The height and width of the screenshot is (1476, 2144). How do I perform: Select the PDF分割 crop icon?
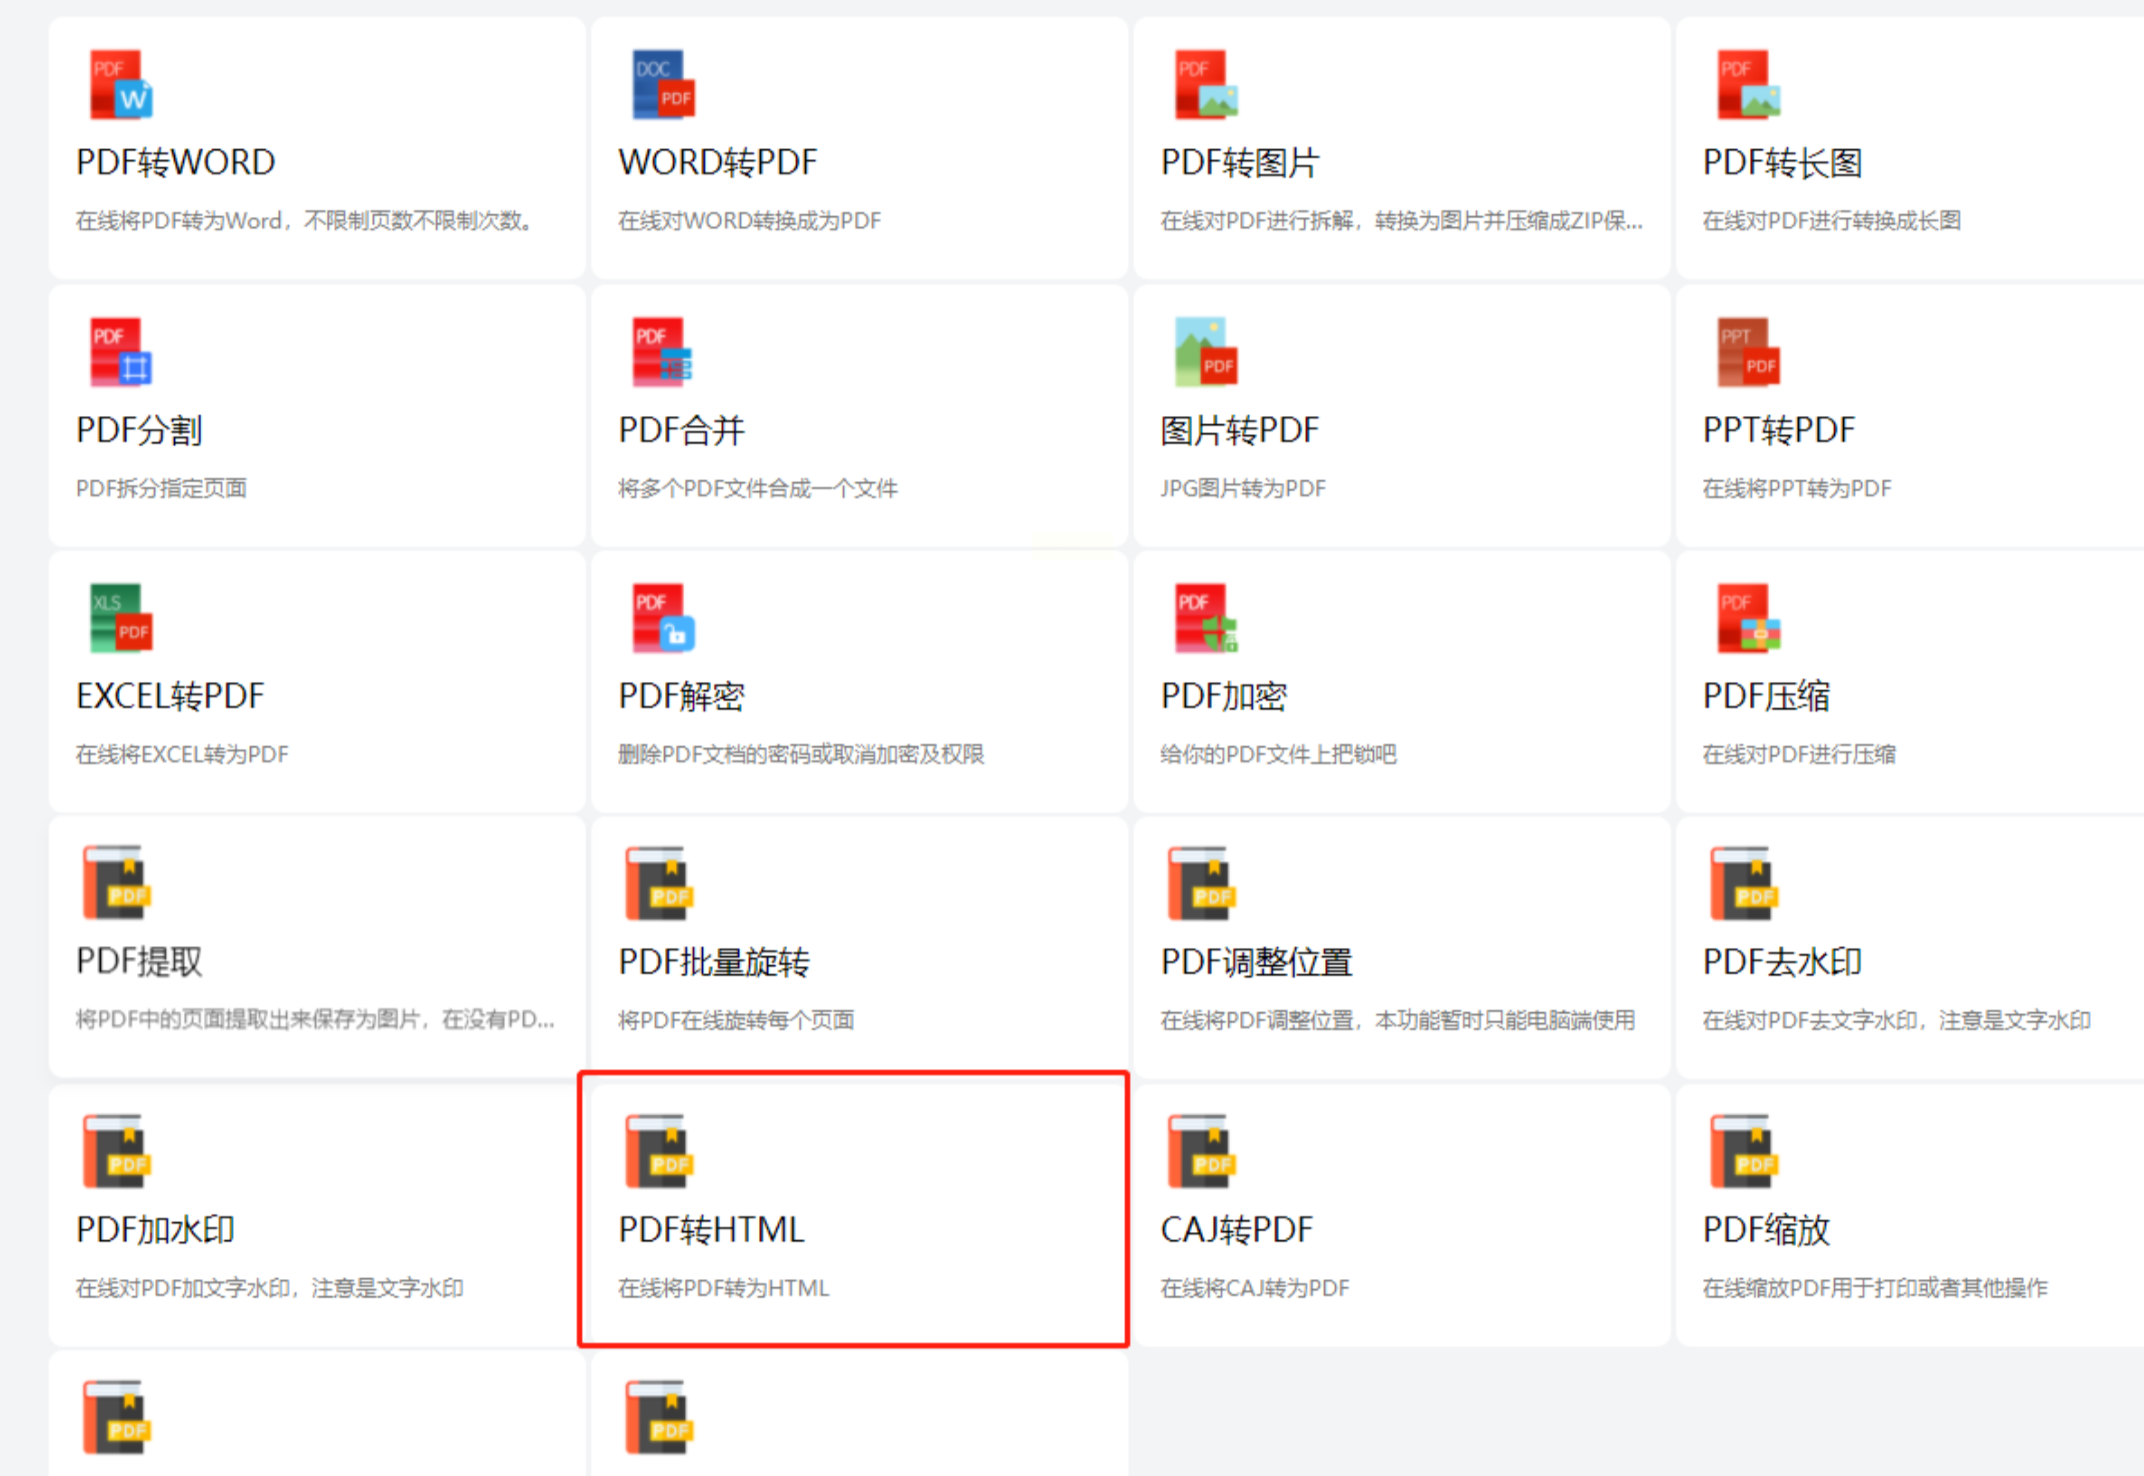pyautogui.click(x=121, y=352)
